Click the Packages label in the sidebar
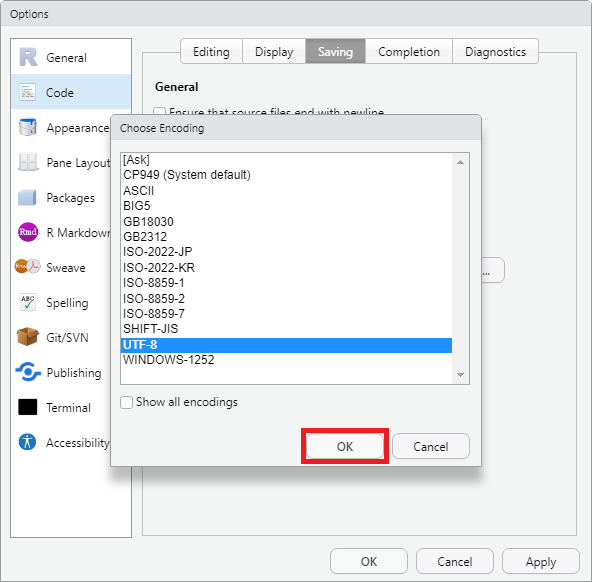 pyautogui.click(x=71, y=198)
